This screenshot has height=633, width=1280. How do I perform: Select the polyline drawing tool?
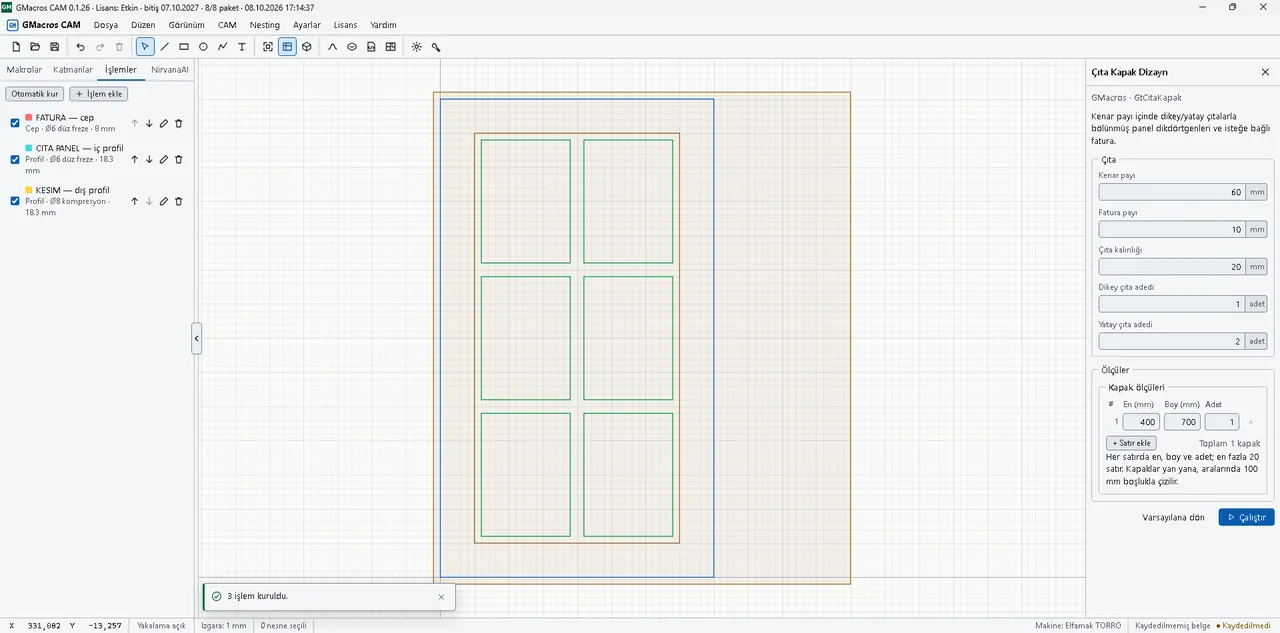click(x=222, y=47)
